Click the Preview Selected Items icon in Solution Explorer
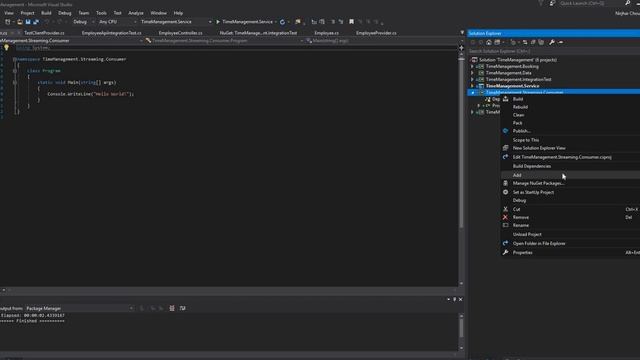Screen dimensions: 640x360 tap(560, 42)
